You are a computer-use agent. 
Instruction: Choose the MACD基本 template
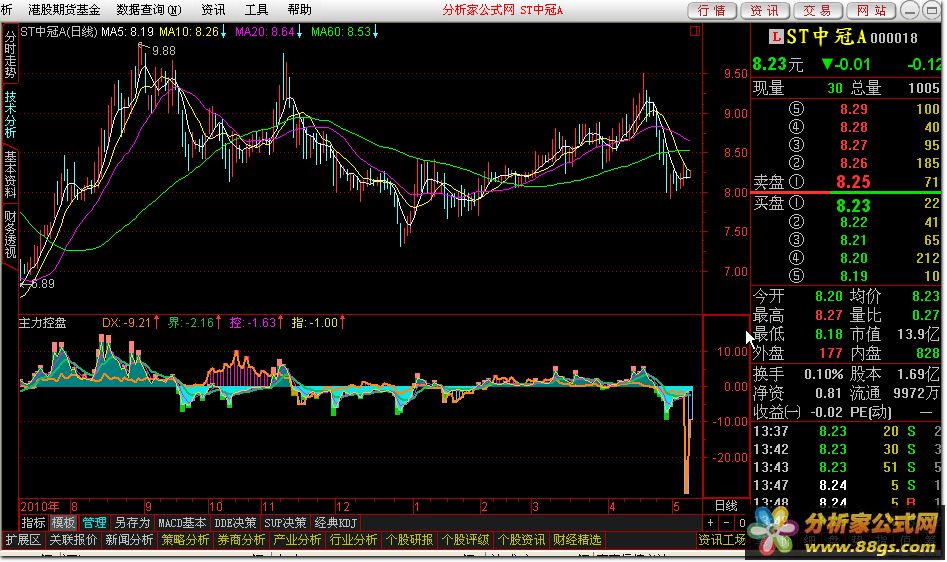point(182,523)
